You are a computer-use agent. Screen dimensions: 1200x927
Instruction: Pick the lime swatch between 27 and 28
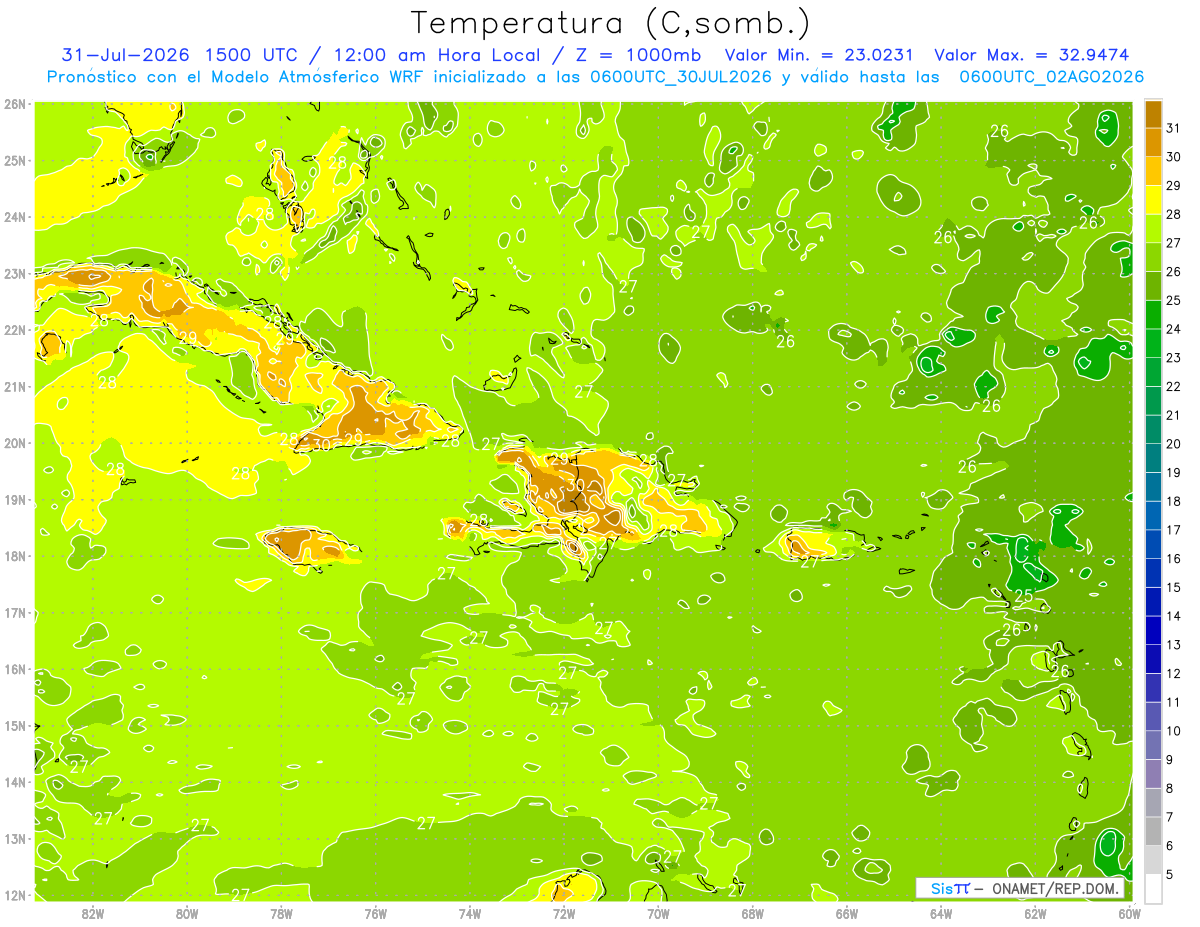(1153, 228)
